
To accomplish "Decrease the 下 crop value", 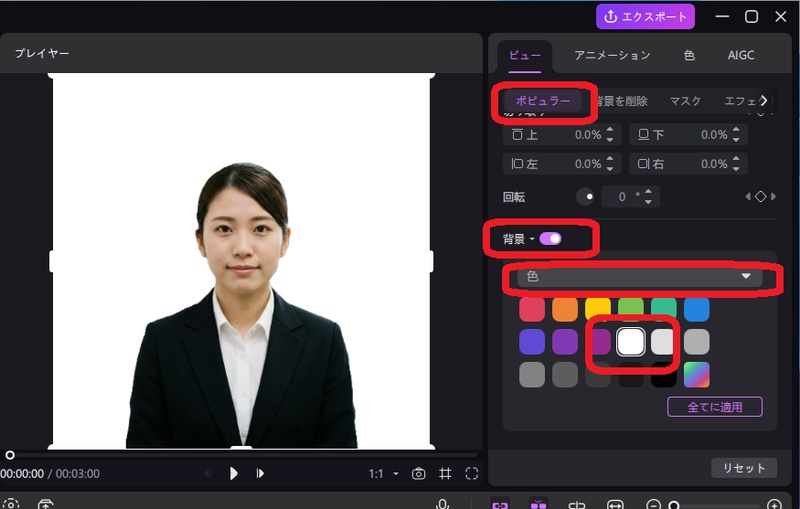I will [736, 139].
